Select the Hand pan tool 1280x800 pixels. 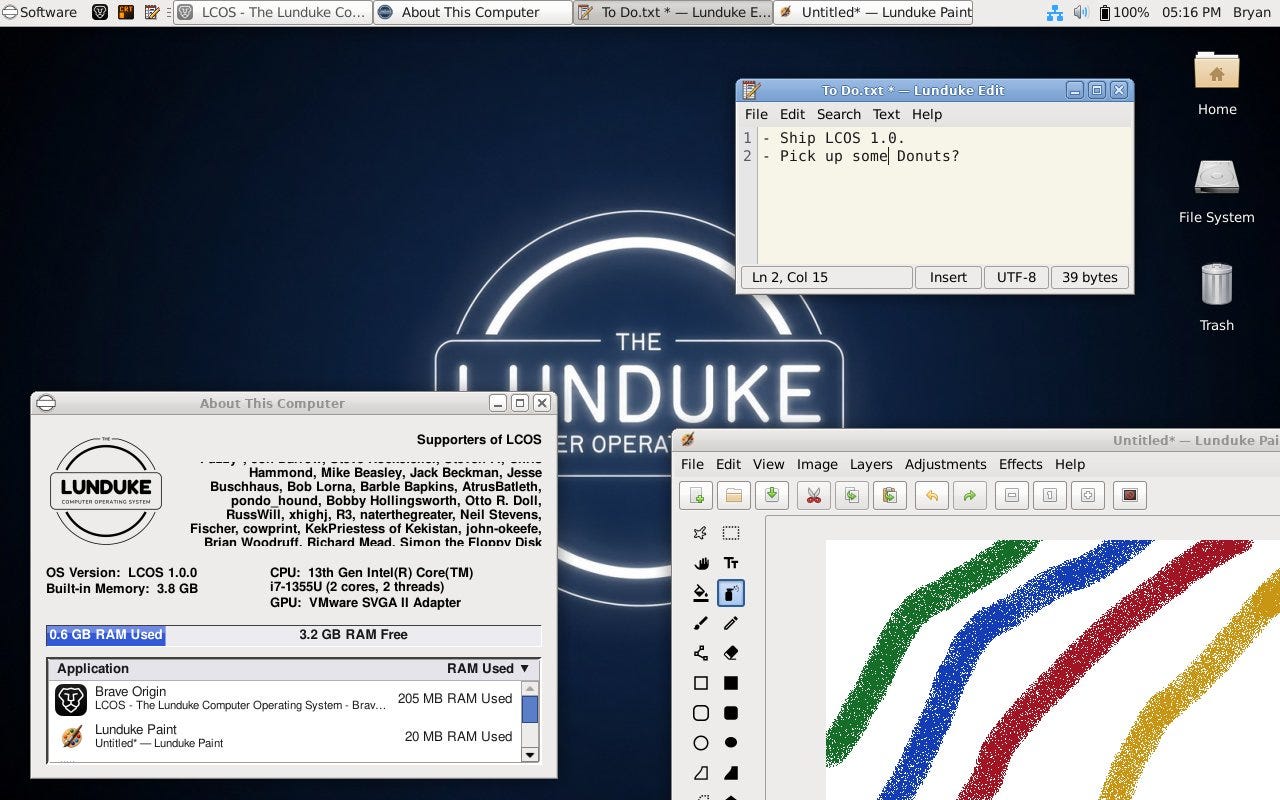[701, 563]
